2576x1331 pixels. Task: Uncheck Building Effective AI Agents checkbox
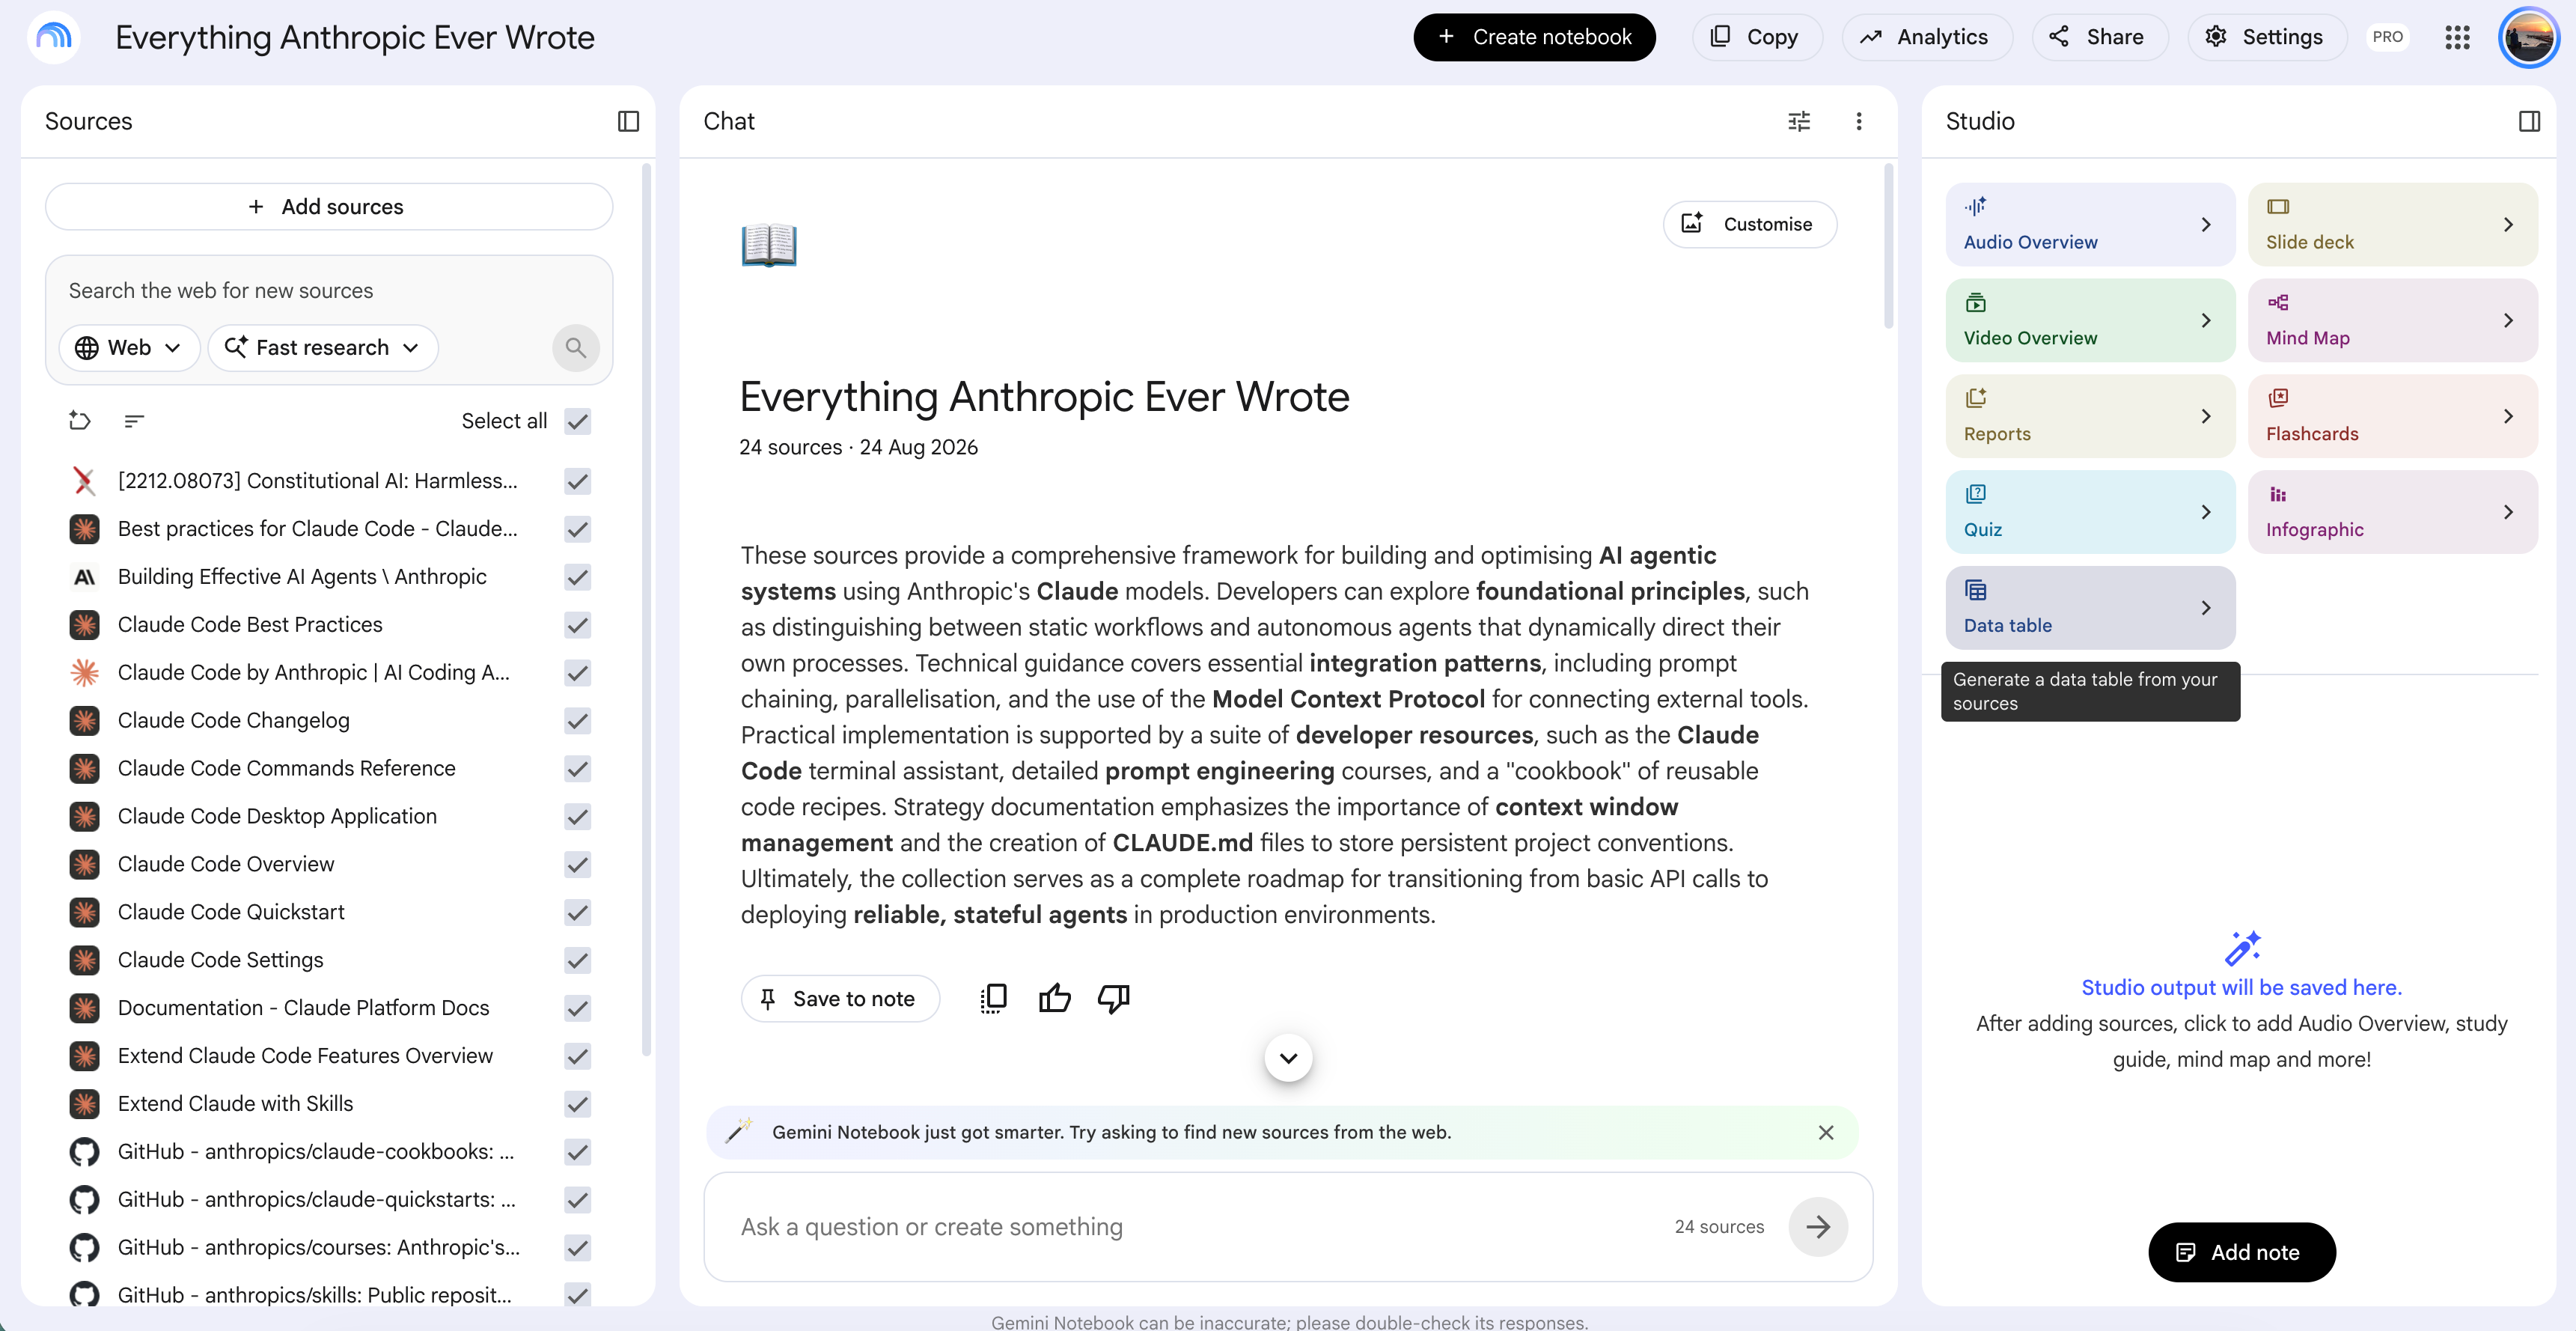click(x=577, y=577)
